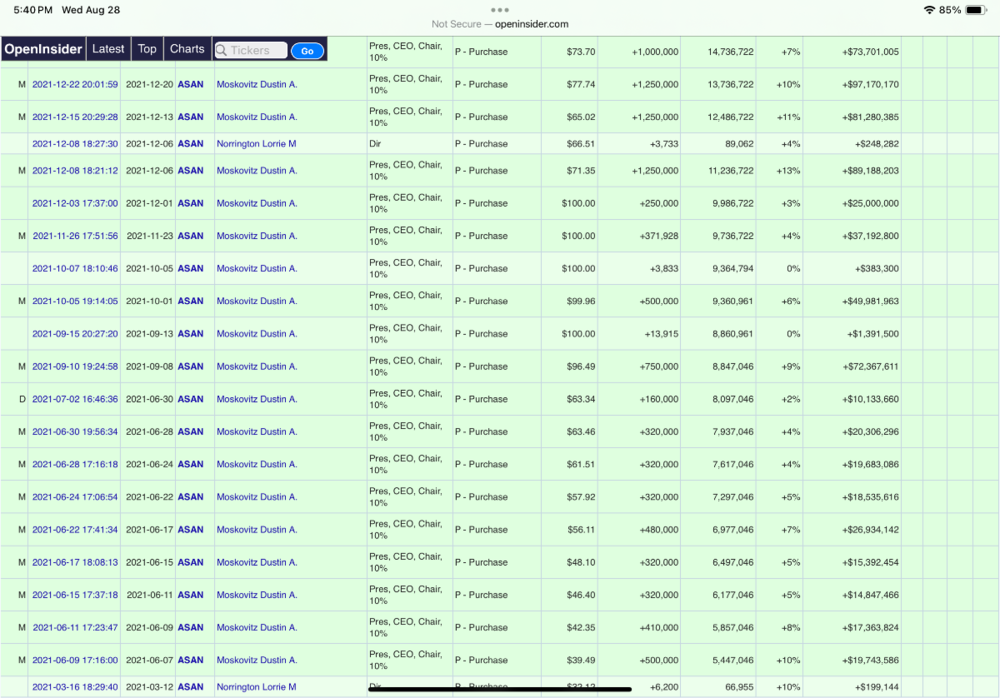The image size is (1000, 698).
Task: Click the blue Go button
Action: (x=307, y=51)
